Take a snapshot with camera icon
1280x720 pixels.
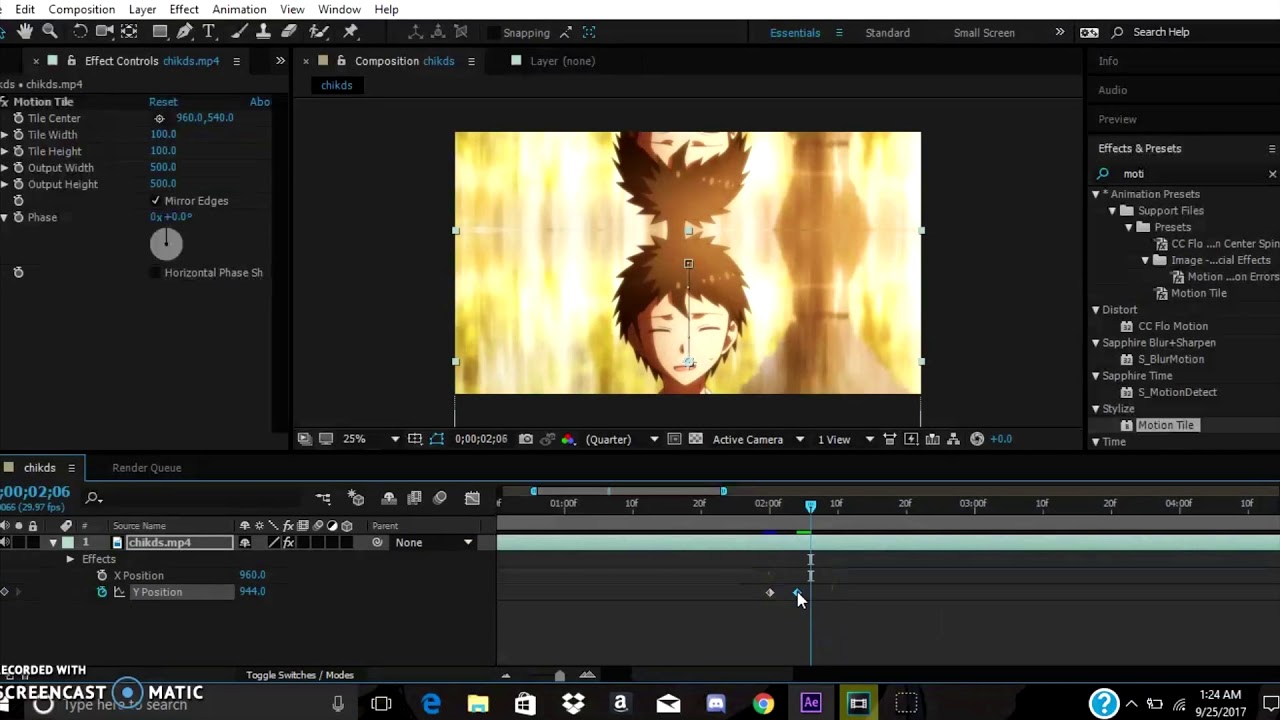click(x=526, y=439)
